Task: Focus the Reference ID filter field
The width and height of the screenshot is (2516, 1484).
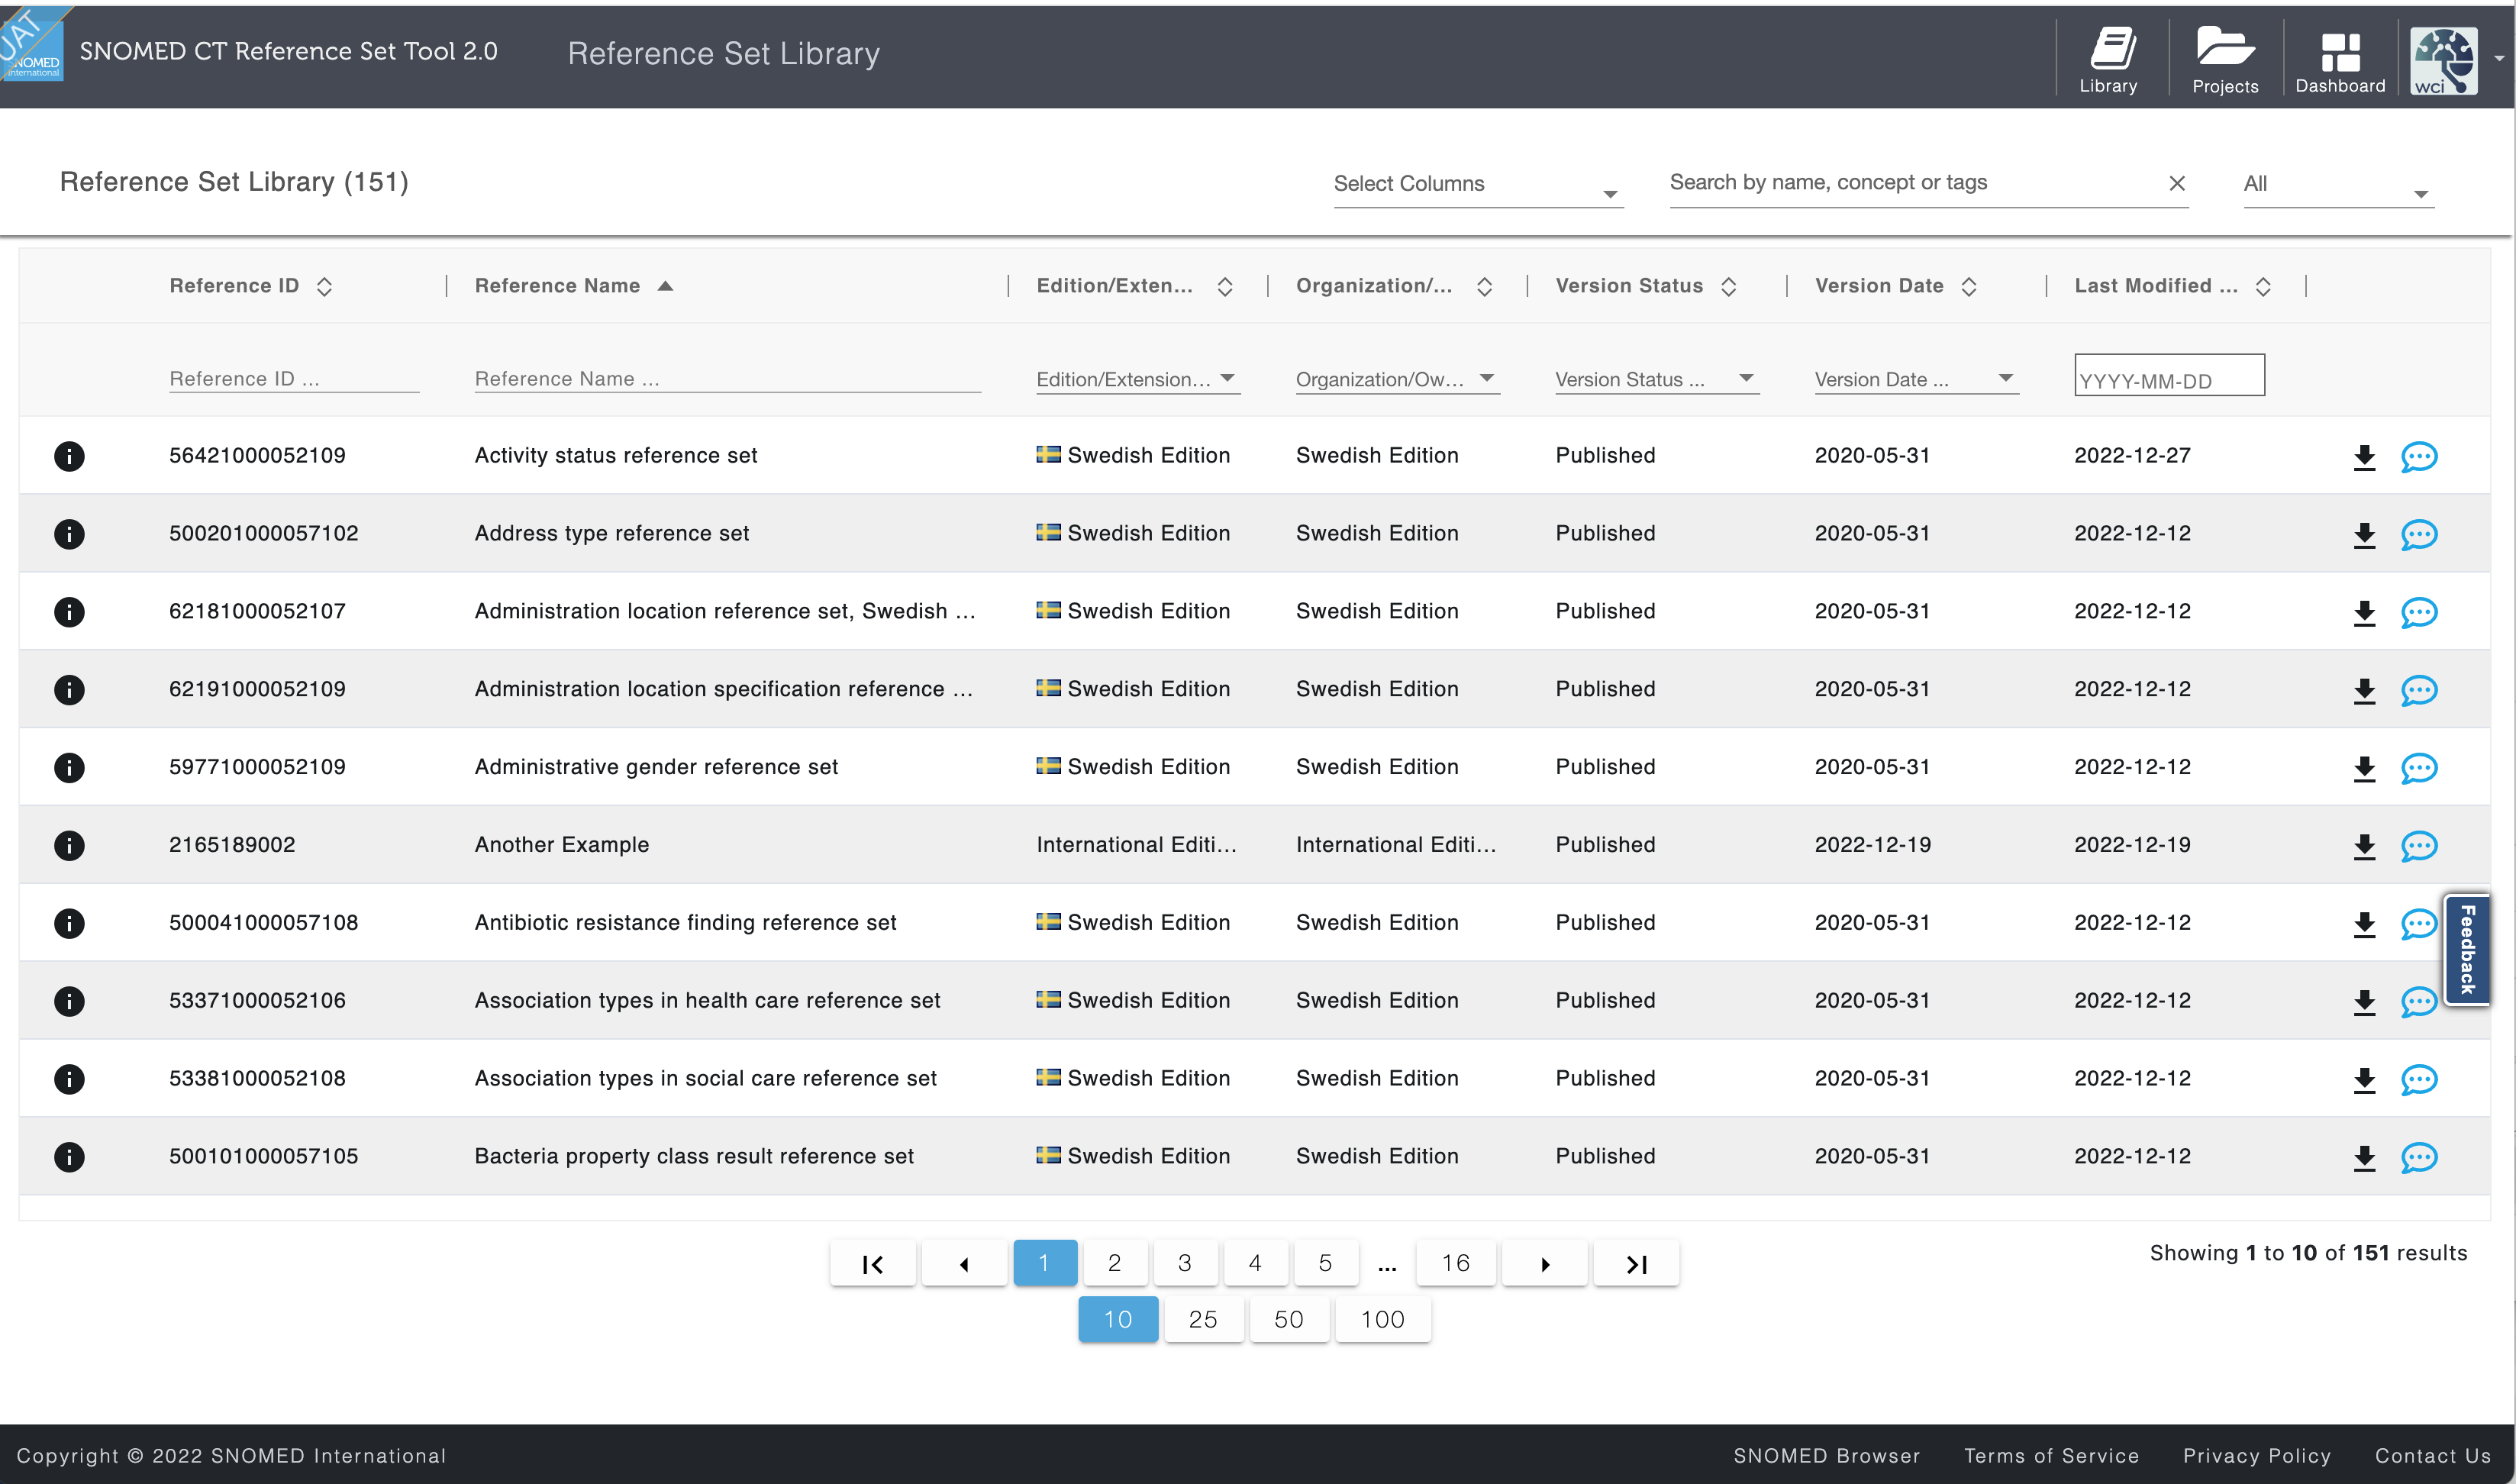Action: click(x=294, y=379)
